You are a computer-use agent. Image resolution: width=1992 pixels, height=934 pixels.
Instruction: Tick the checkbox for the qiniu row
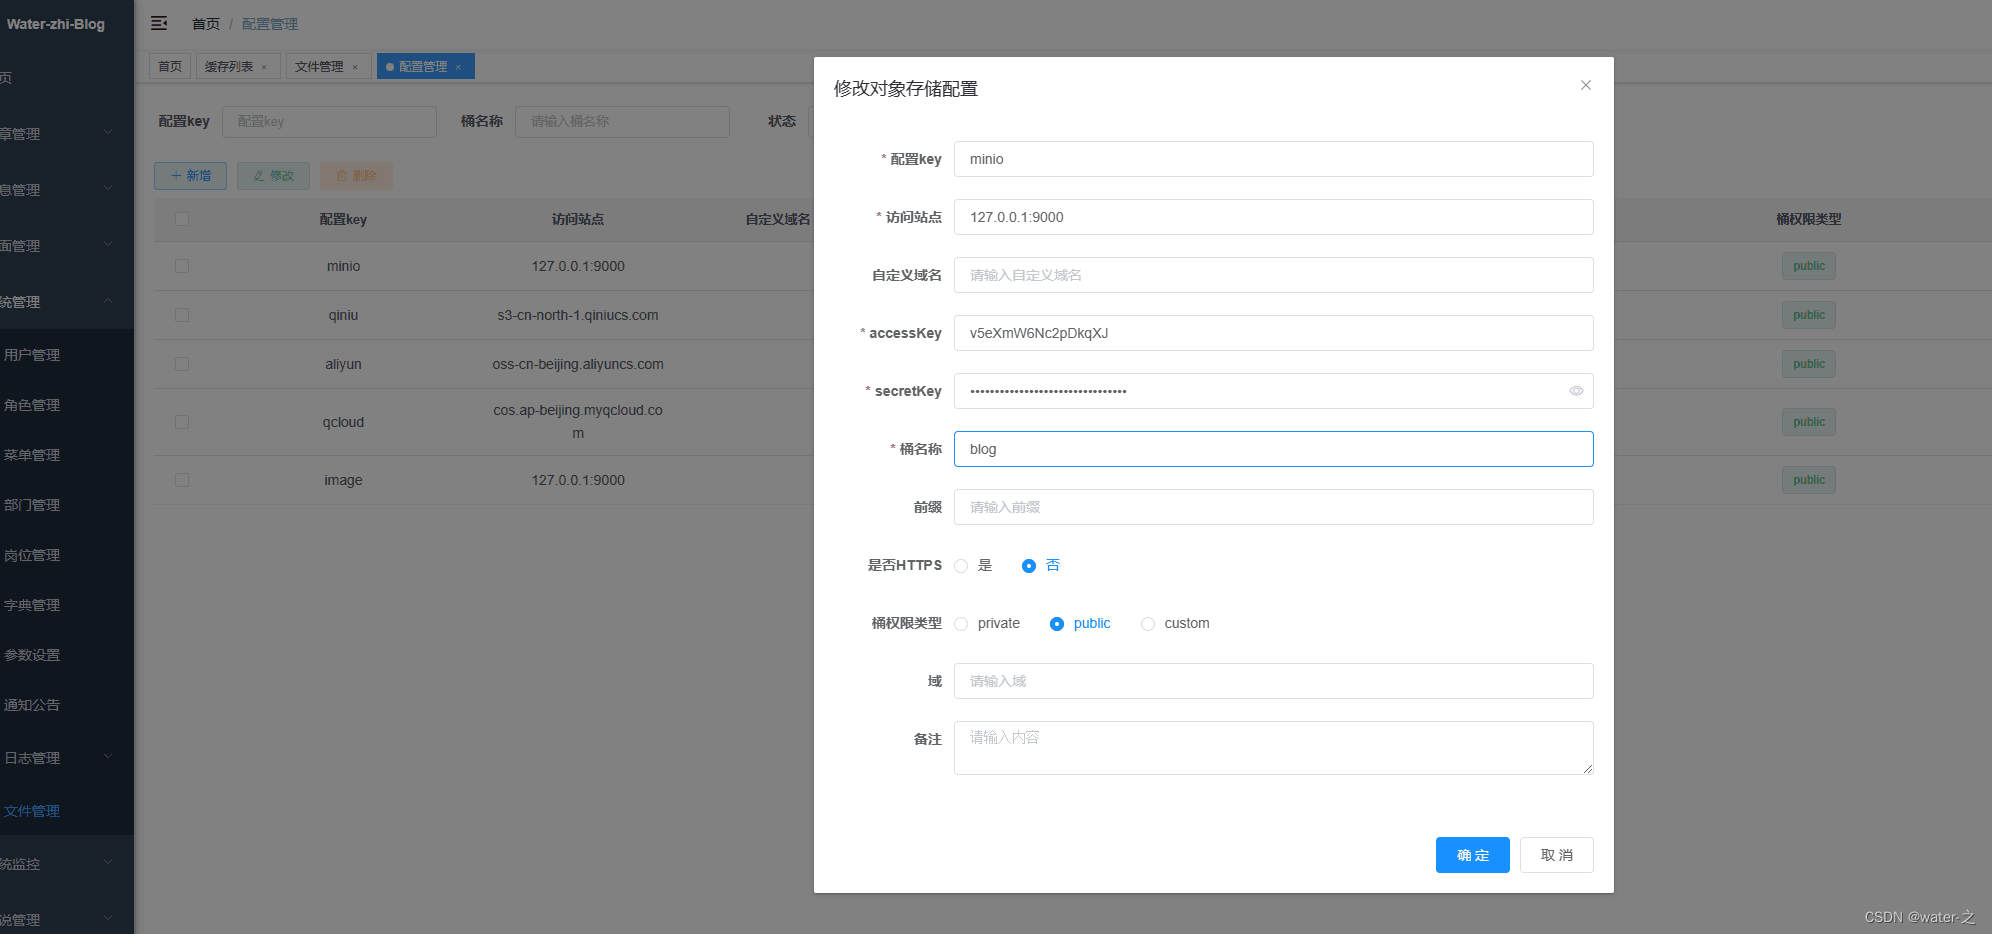click(182, 315)
